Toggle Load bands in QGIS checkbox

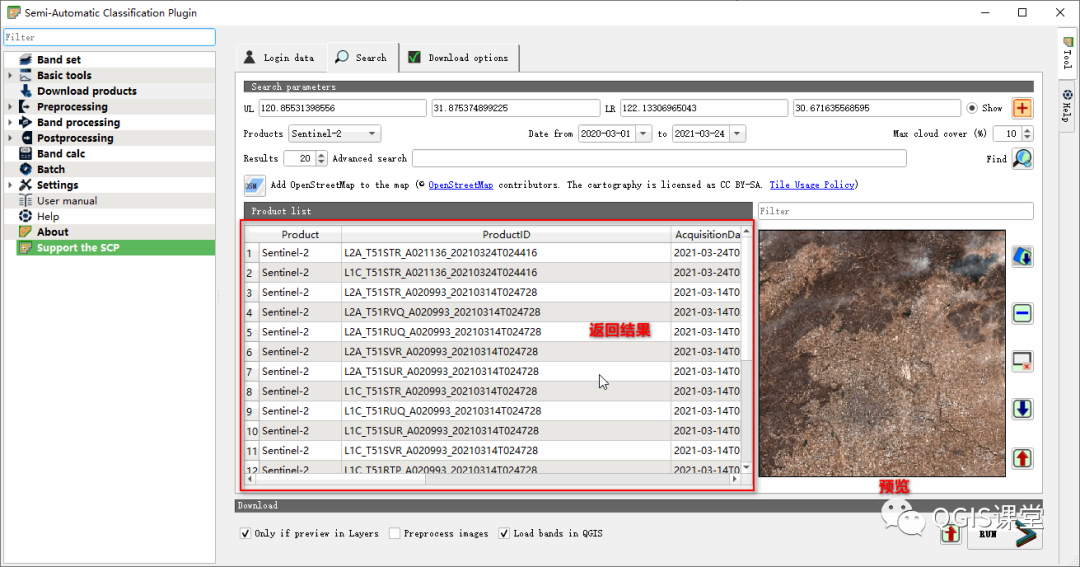(504, 533)
